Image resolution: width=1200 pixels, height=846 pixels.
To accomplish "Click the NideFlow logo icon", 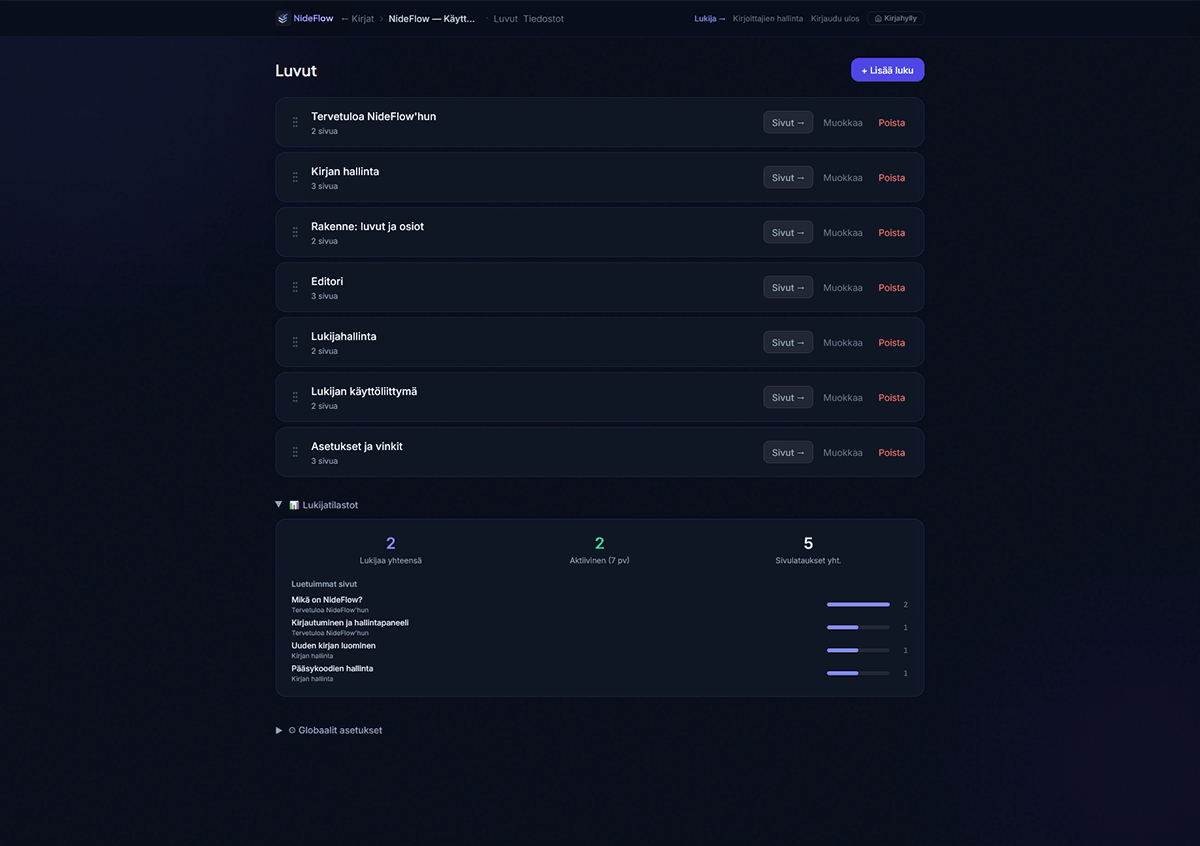I will coord(282,18).
